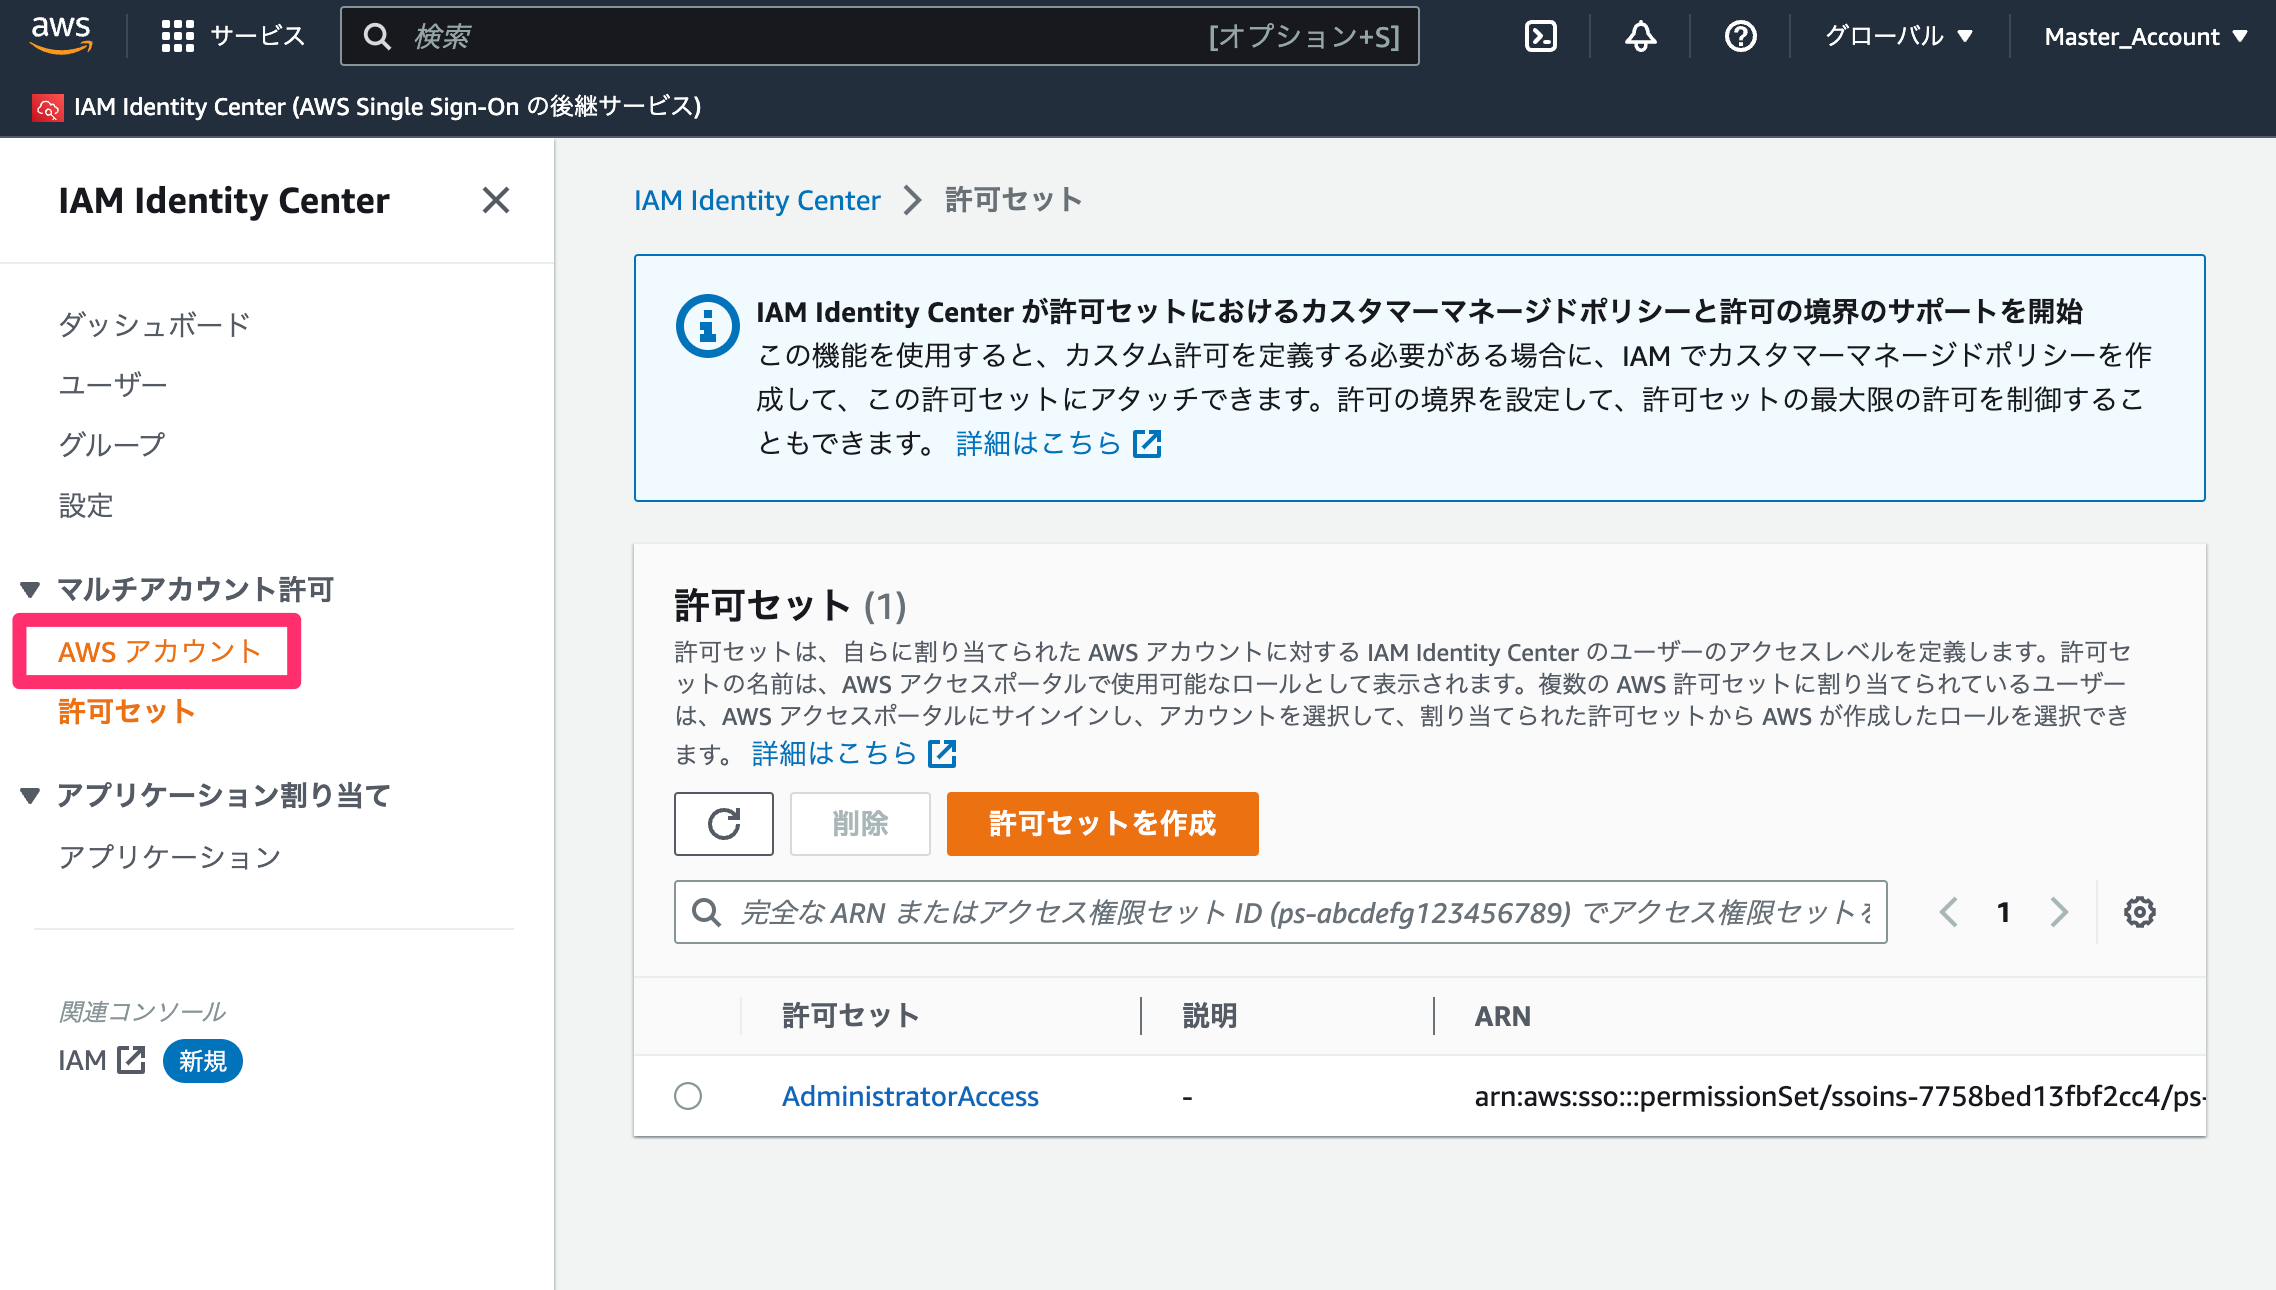2276x1290 pixels.
Task: Focus the permission set ARN search field
Action: point(1280,912)
